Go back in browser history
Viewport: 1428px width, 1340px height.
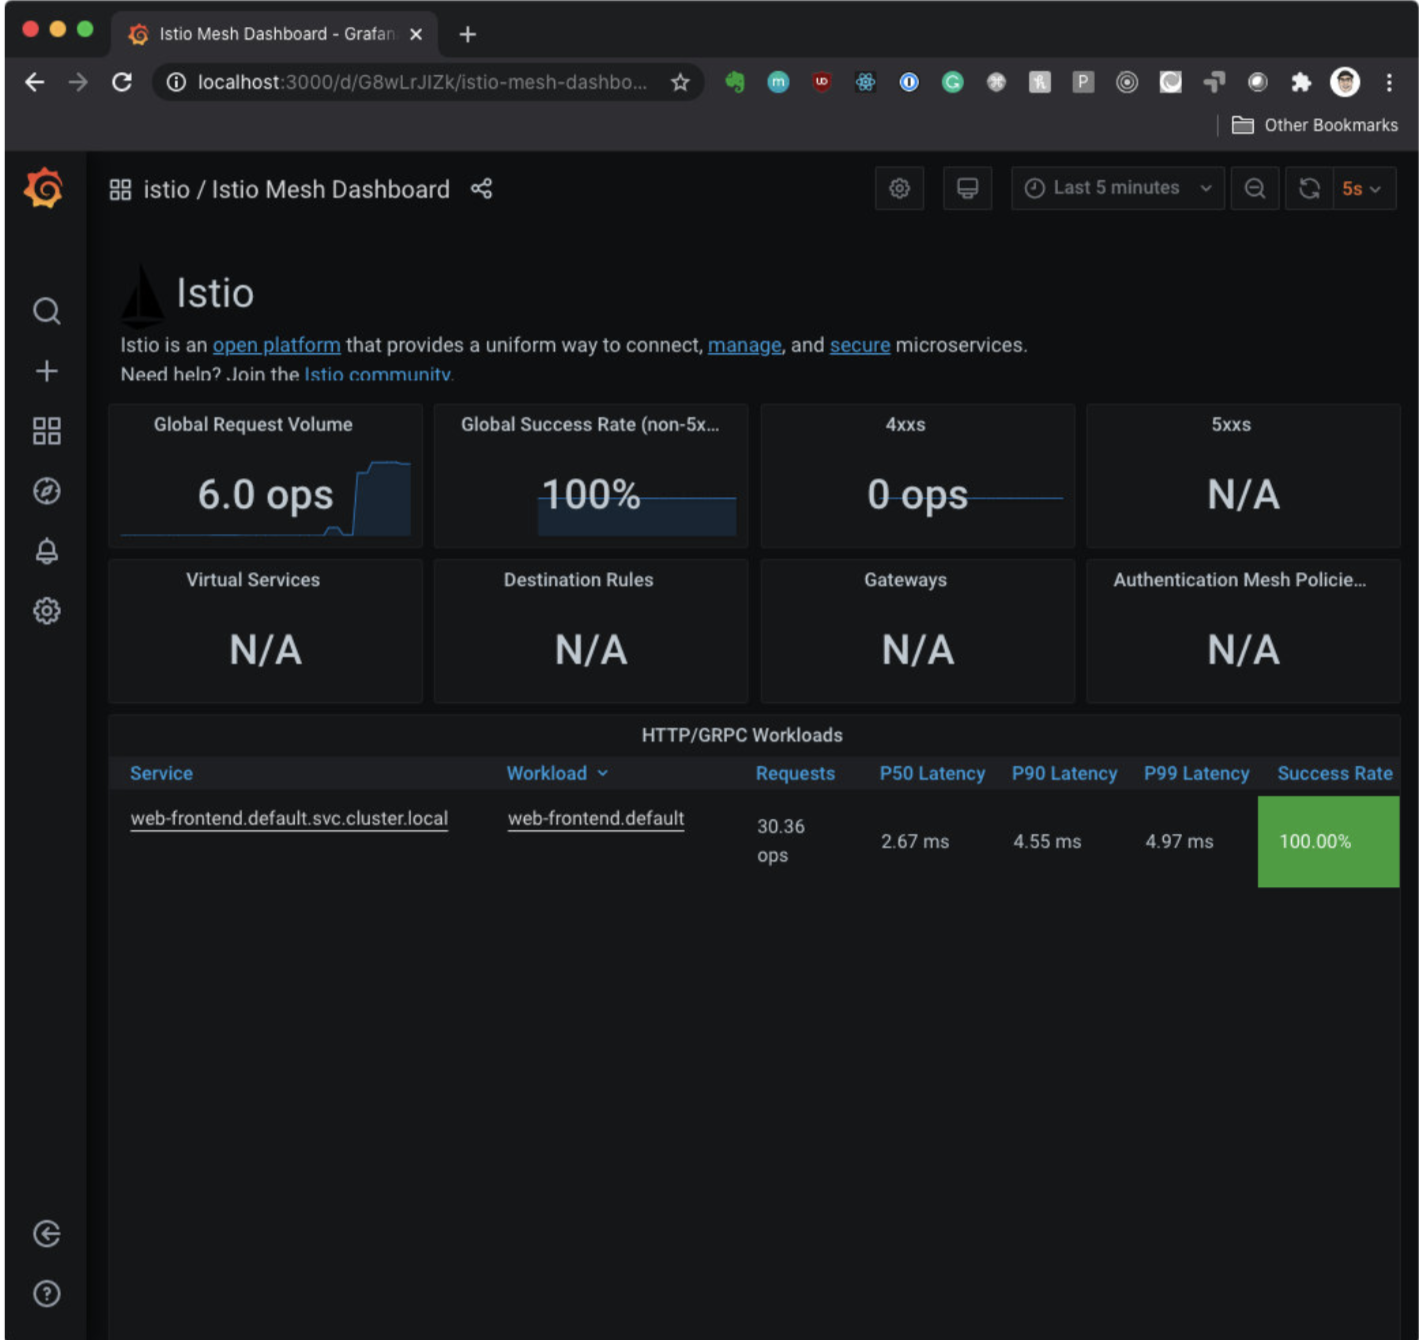[35, 82]
